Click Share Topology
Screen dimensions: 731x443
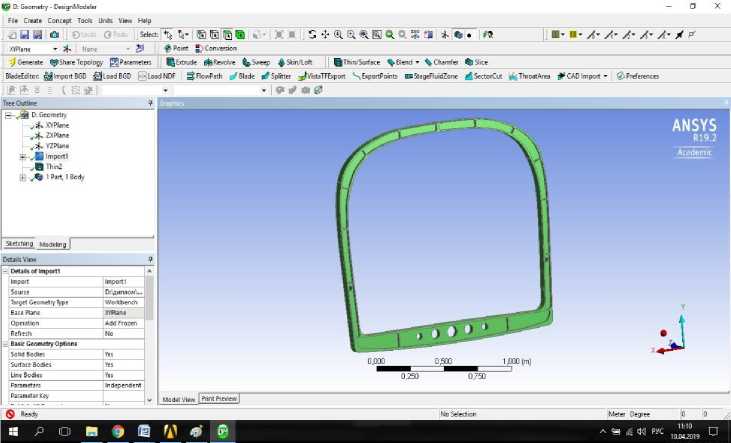click(76, 62)
